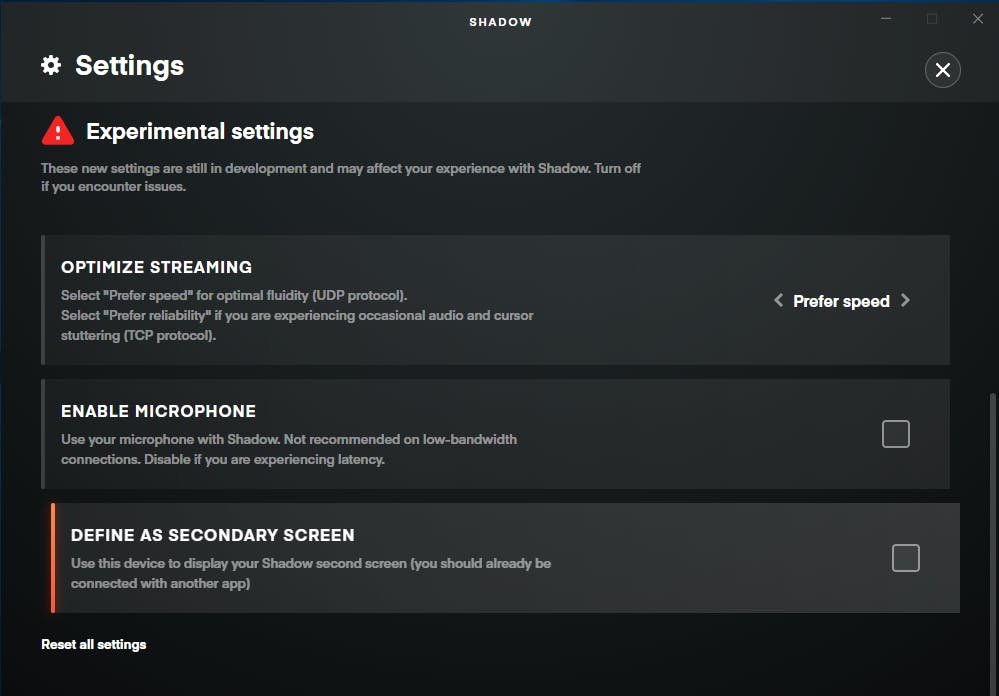Maximize the Shadow window
Viewport: 999px width, 696px height.
tap(931, 19)
